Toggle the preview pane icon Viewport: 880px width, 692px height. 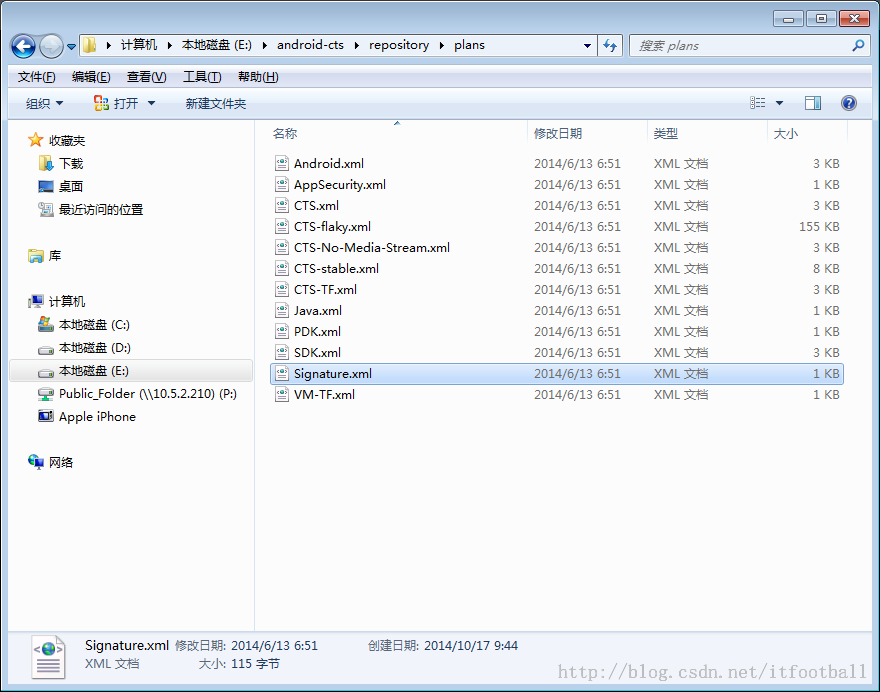(813, 103)
